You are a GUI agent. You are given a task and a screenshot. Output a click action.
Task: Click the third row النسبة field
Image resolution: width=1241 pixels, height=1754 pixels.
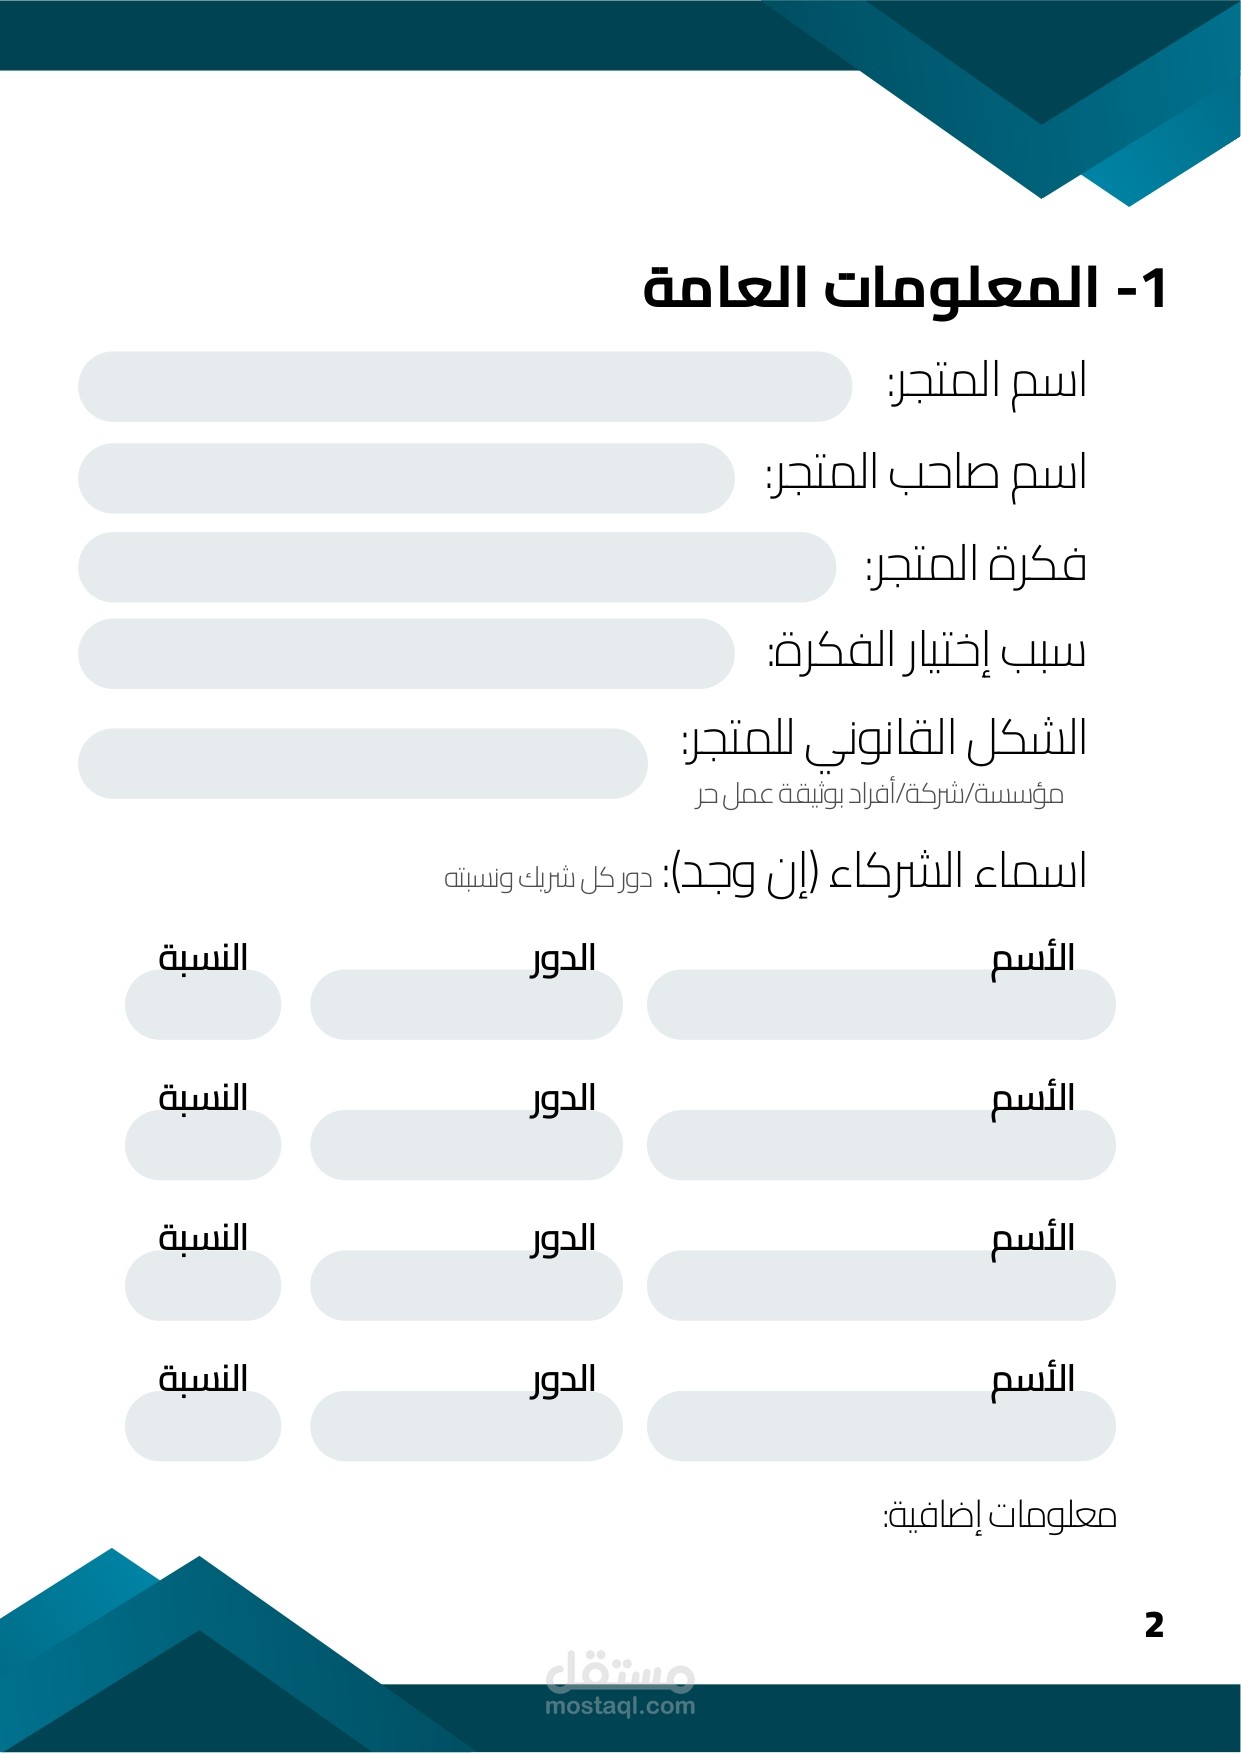tap(203, 1285)
